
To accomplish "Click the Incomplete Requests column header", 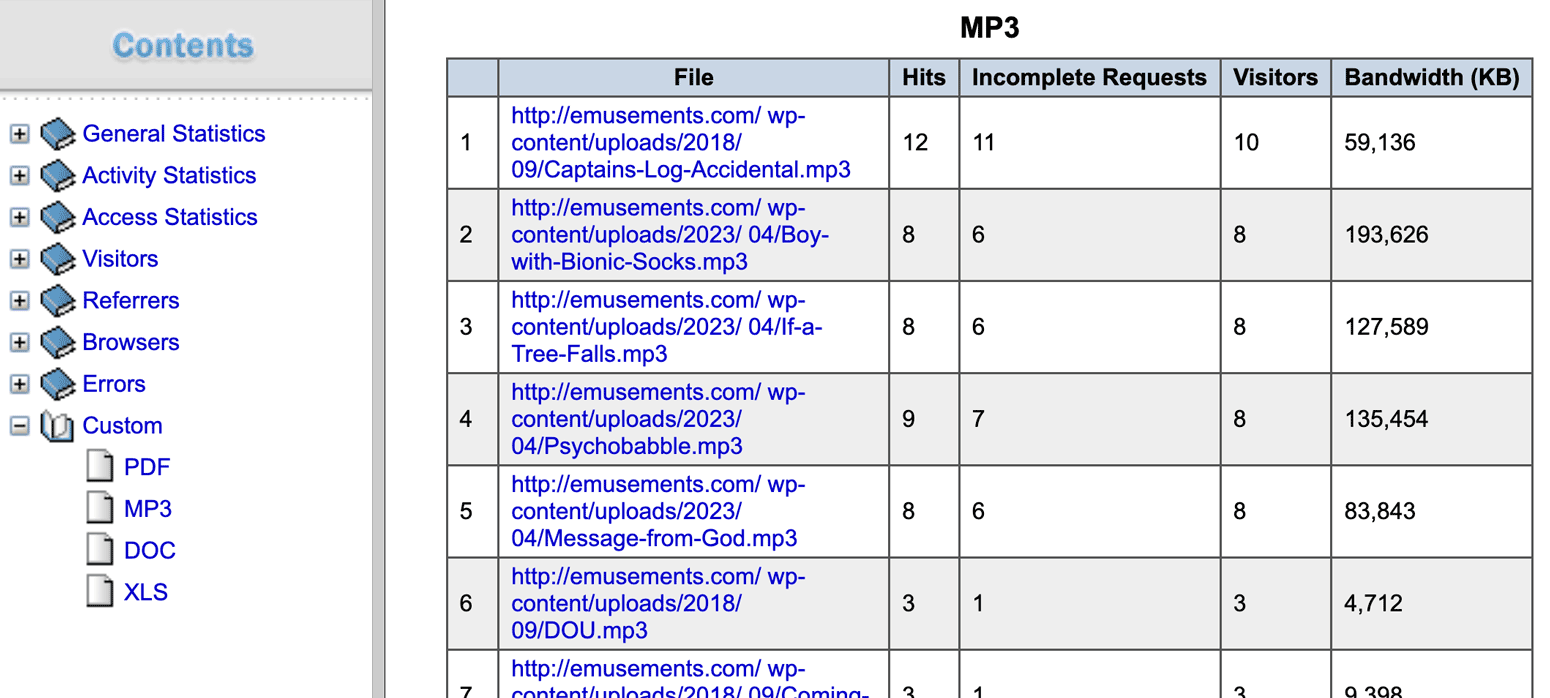I will pyautogui.click(x=1090, y=77).
